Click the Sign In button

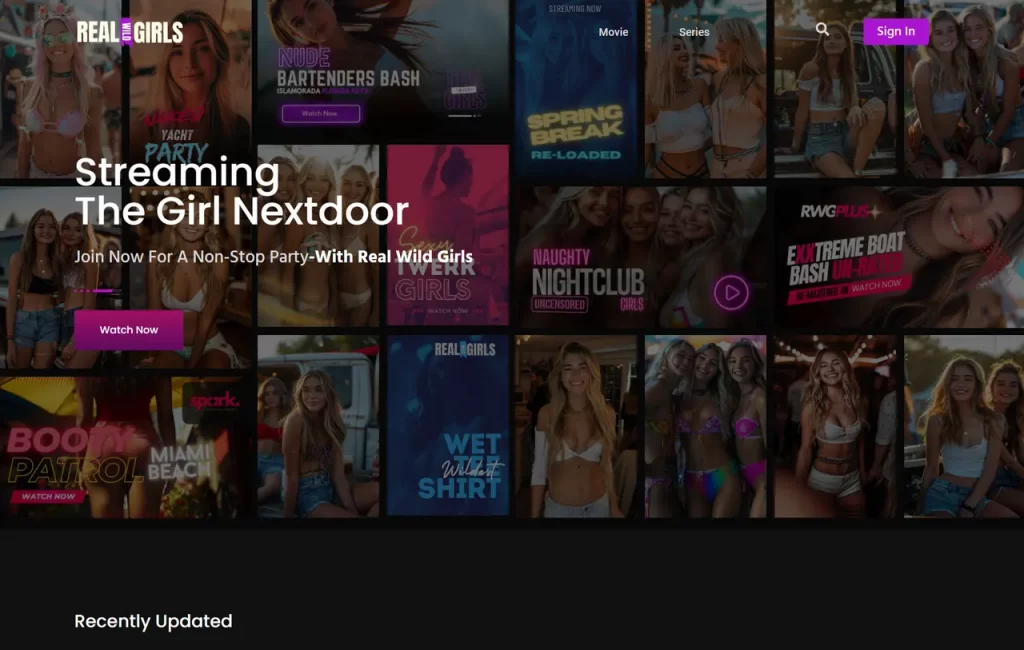[895, 31]
